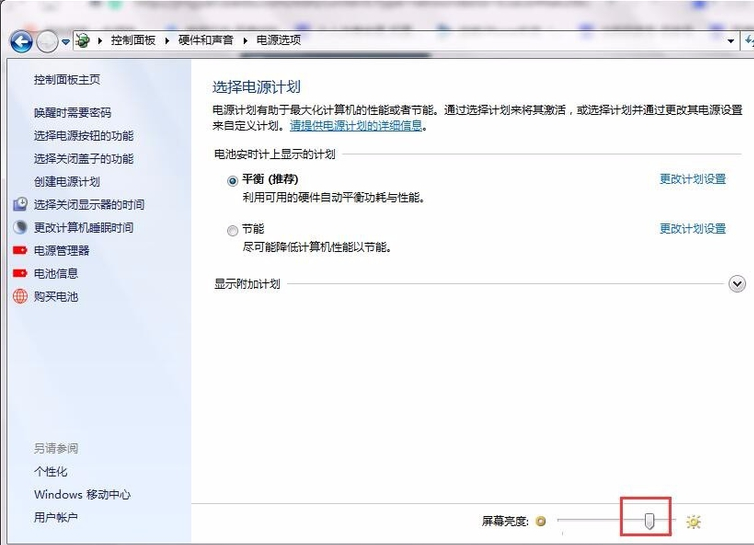Open 创建电源计划 in the left sidebar
Screen dimensions: 754x545
67,181
